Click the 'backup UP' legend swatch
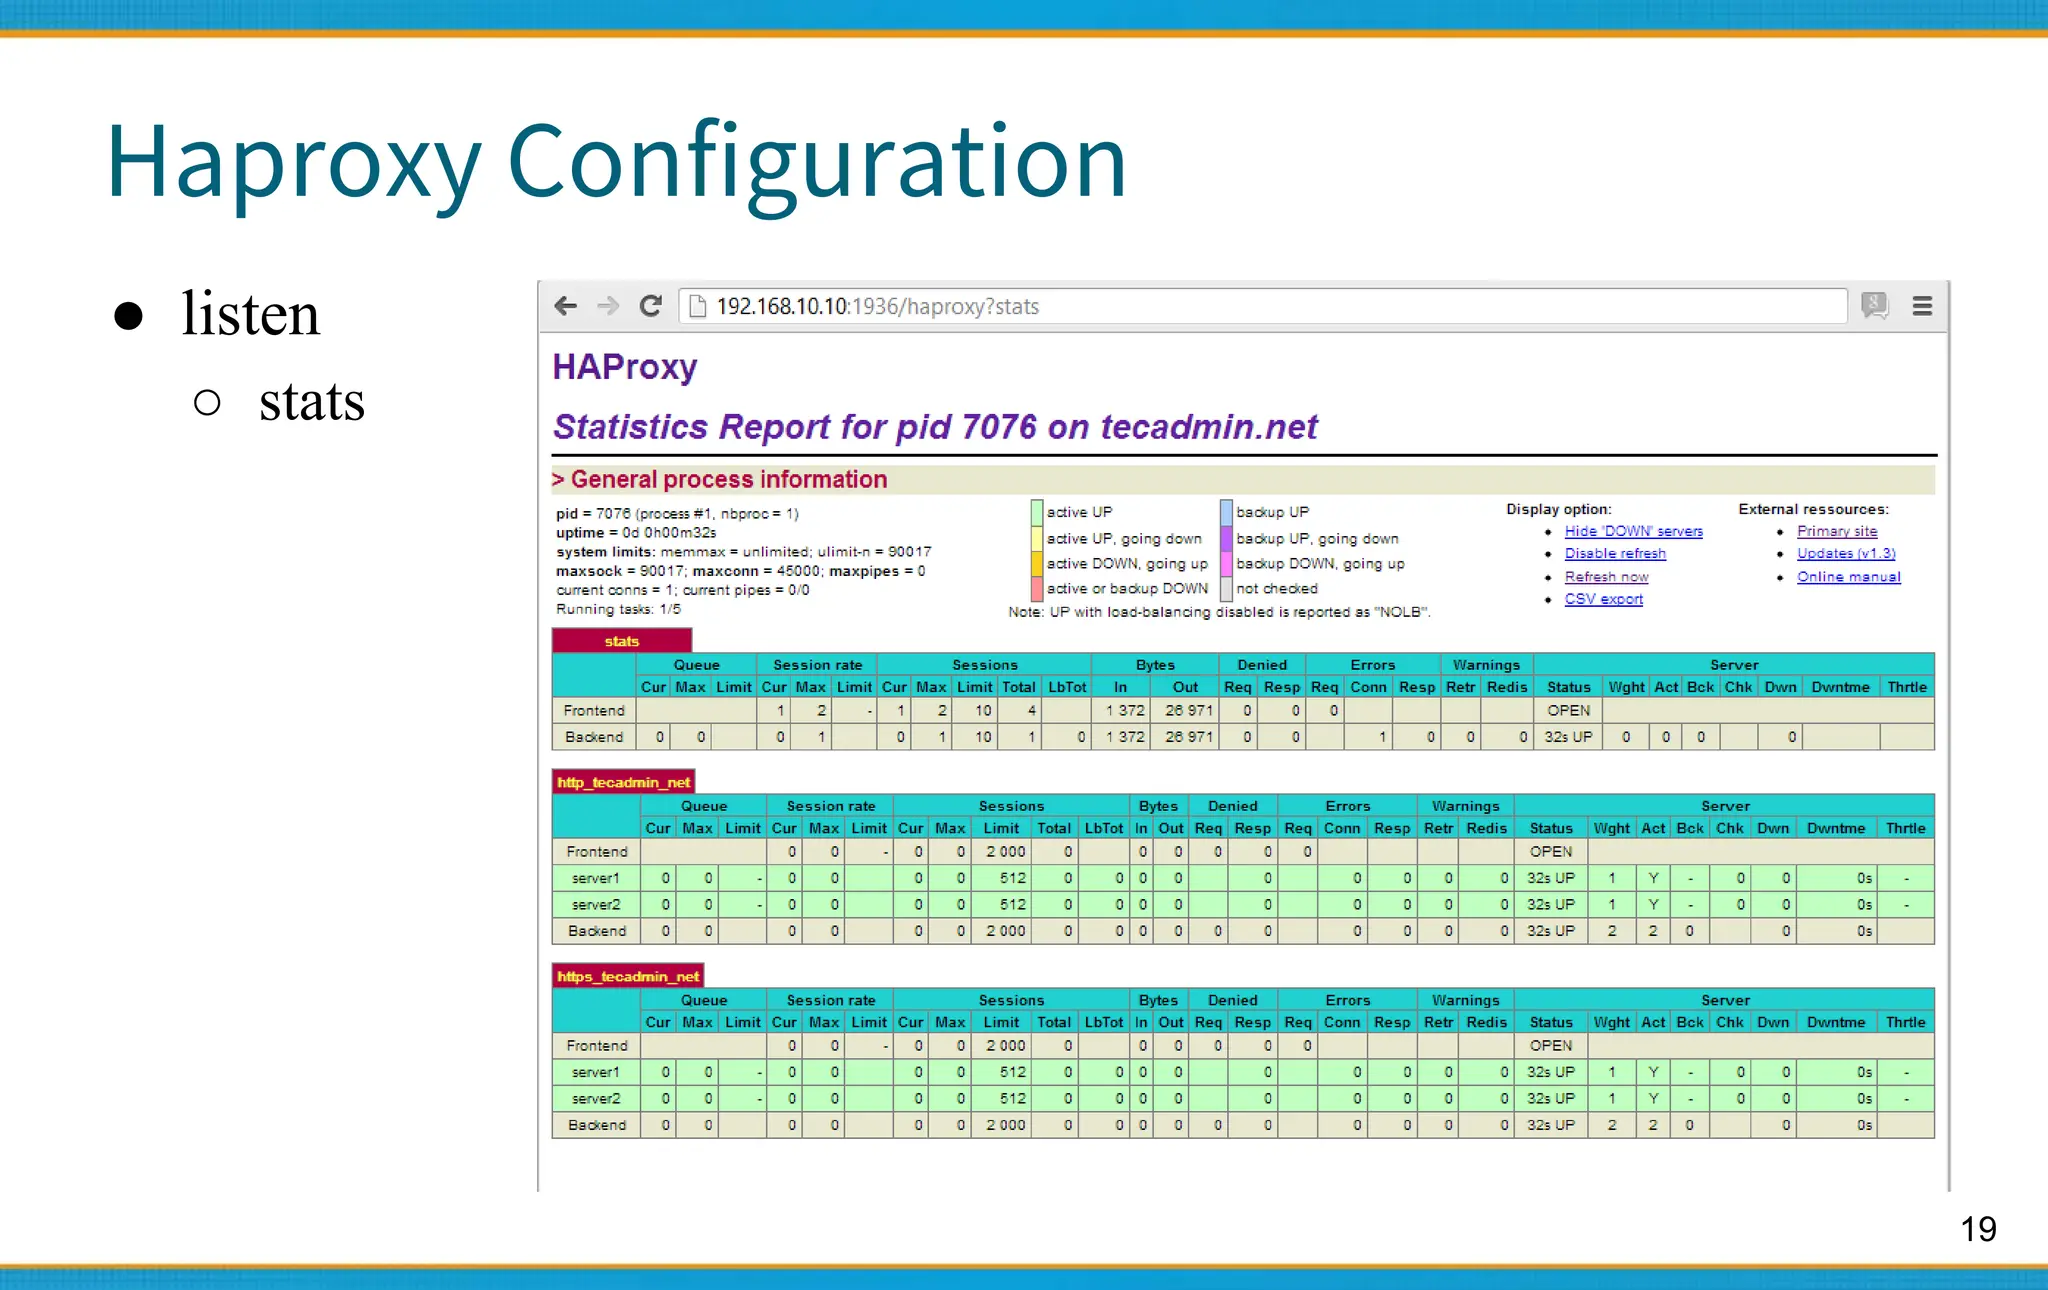This screenshot has width=2048, height=1290. pos(1226,512)
